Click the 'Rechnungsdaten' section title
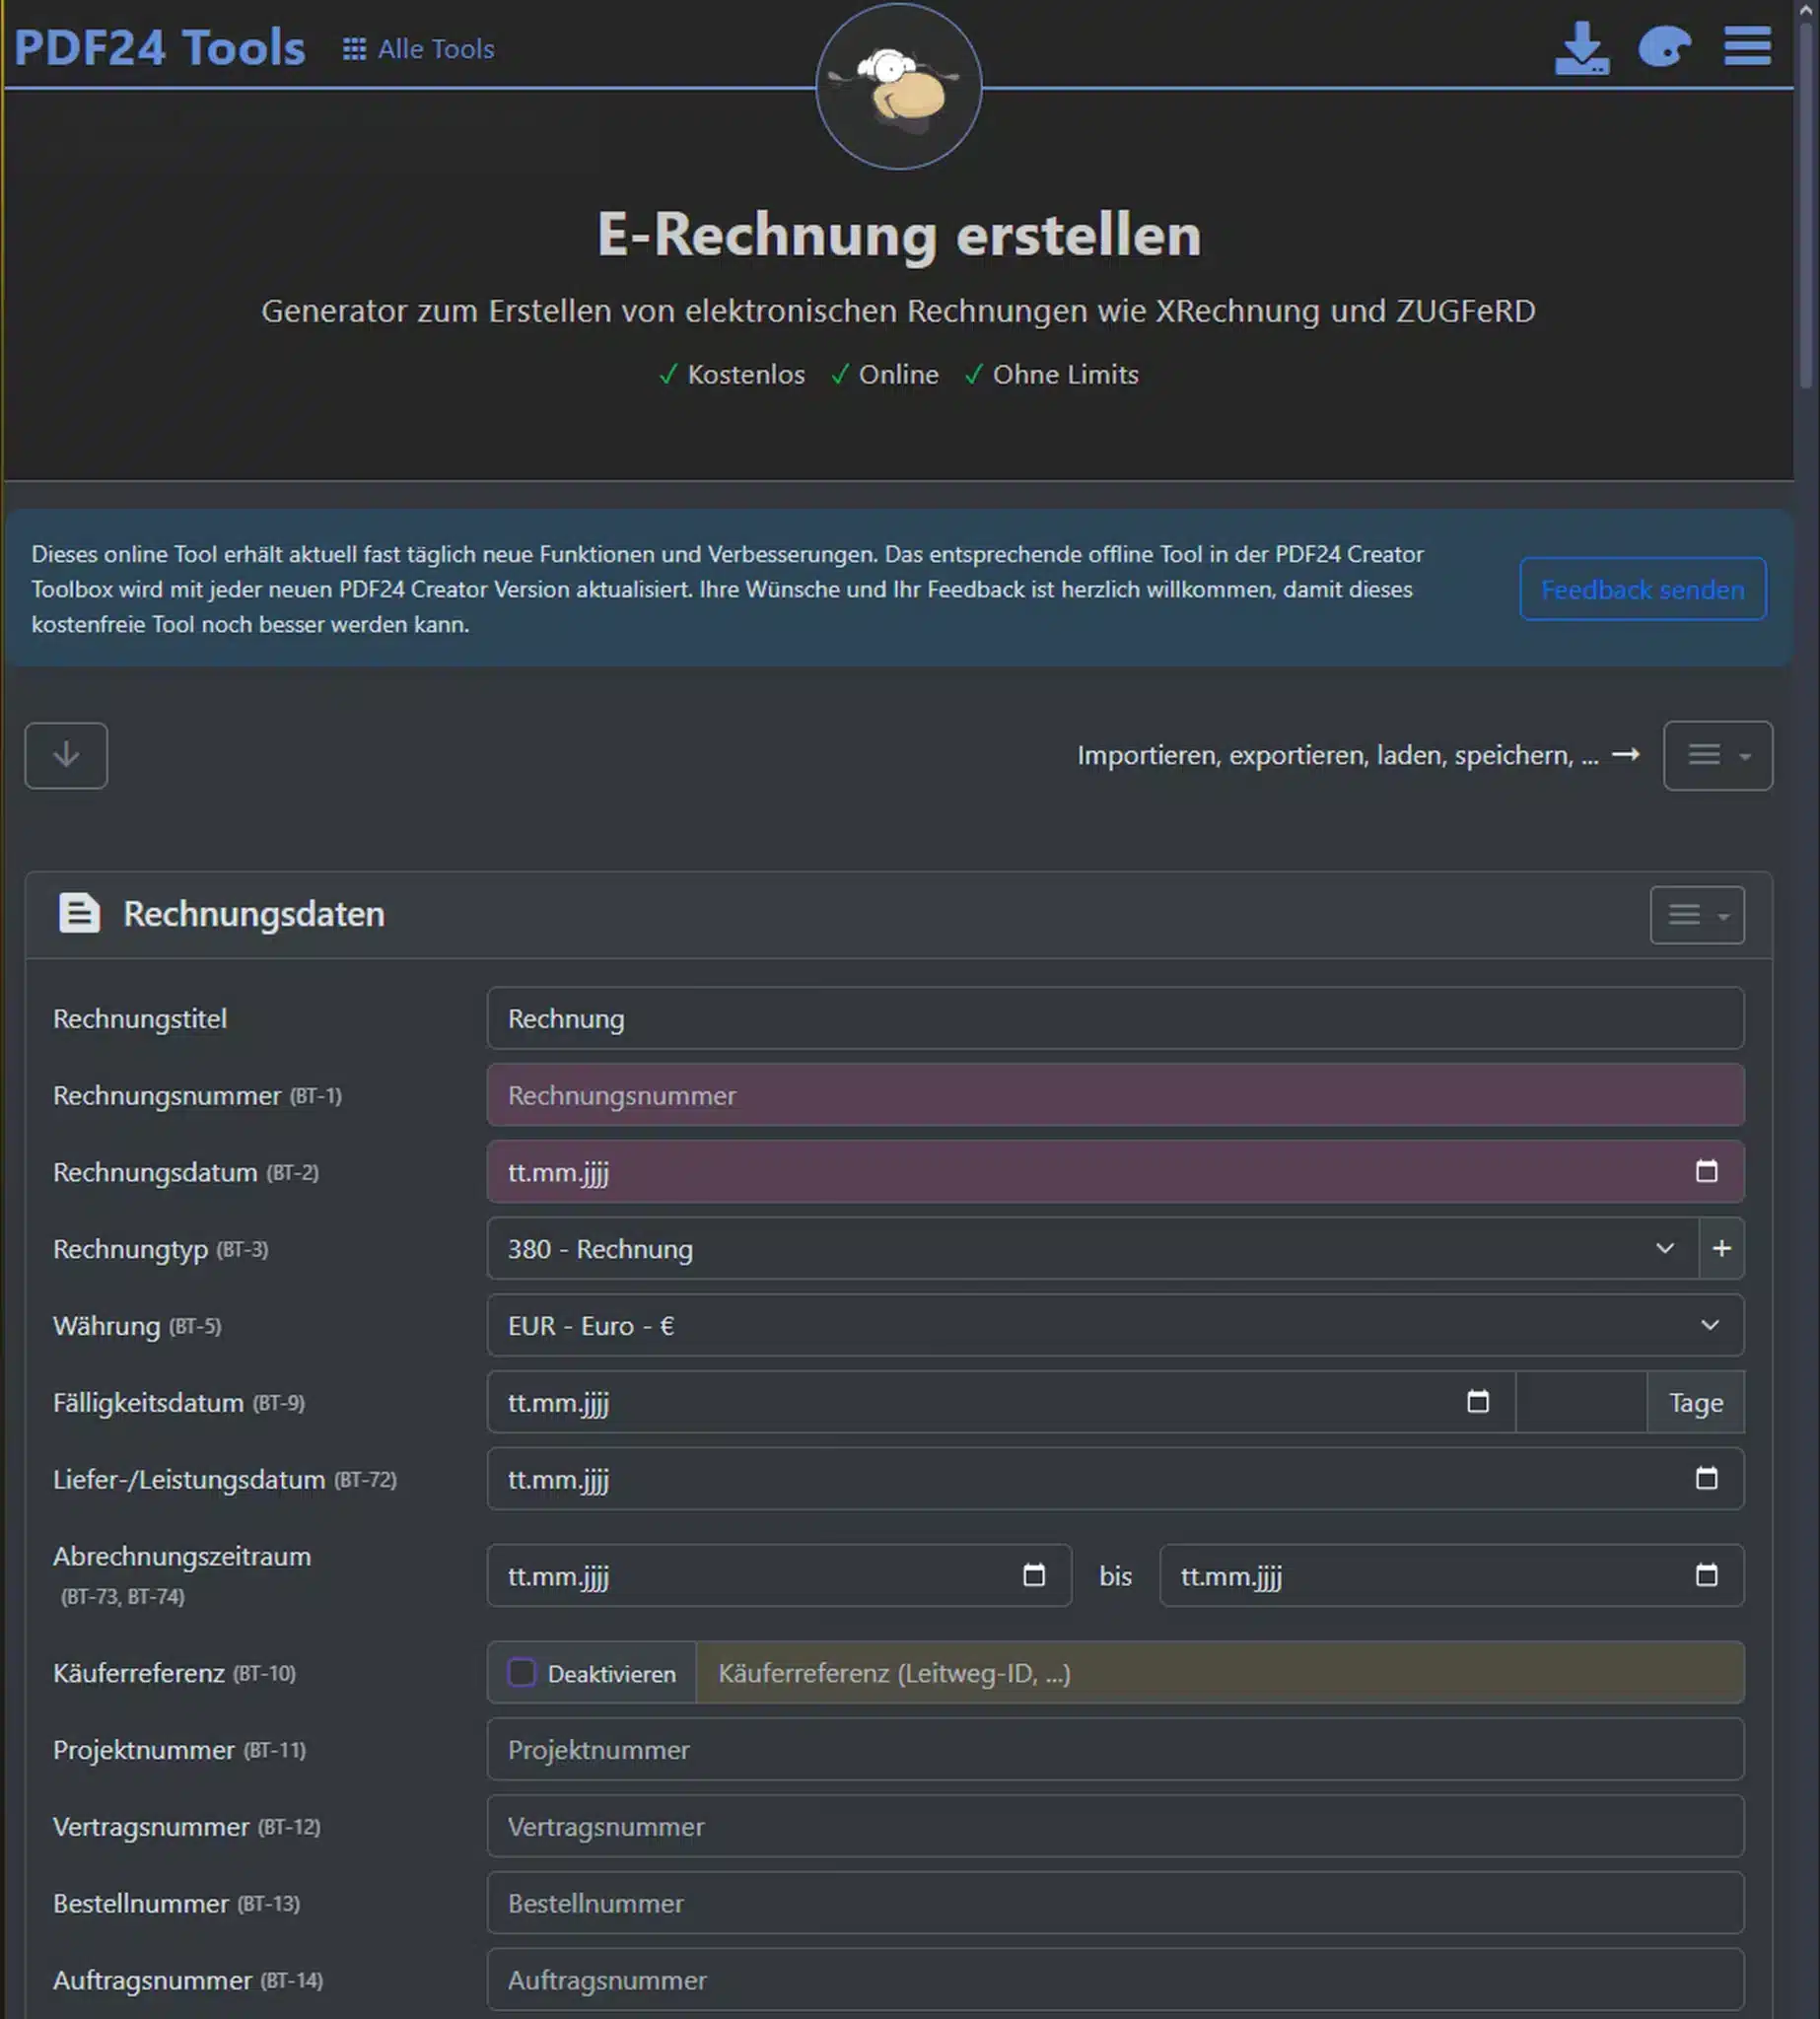 click(x=254, y=914)
